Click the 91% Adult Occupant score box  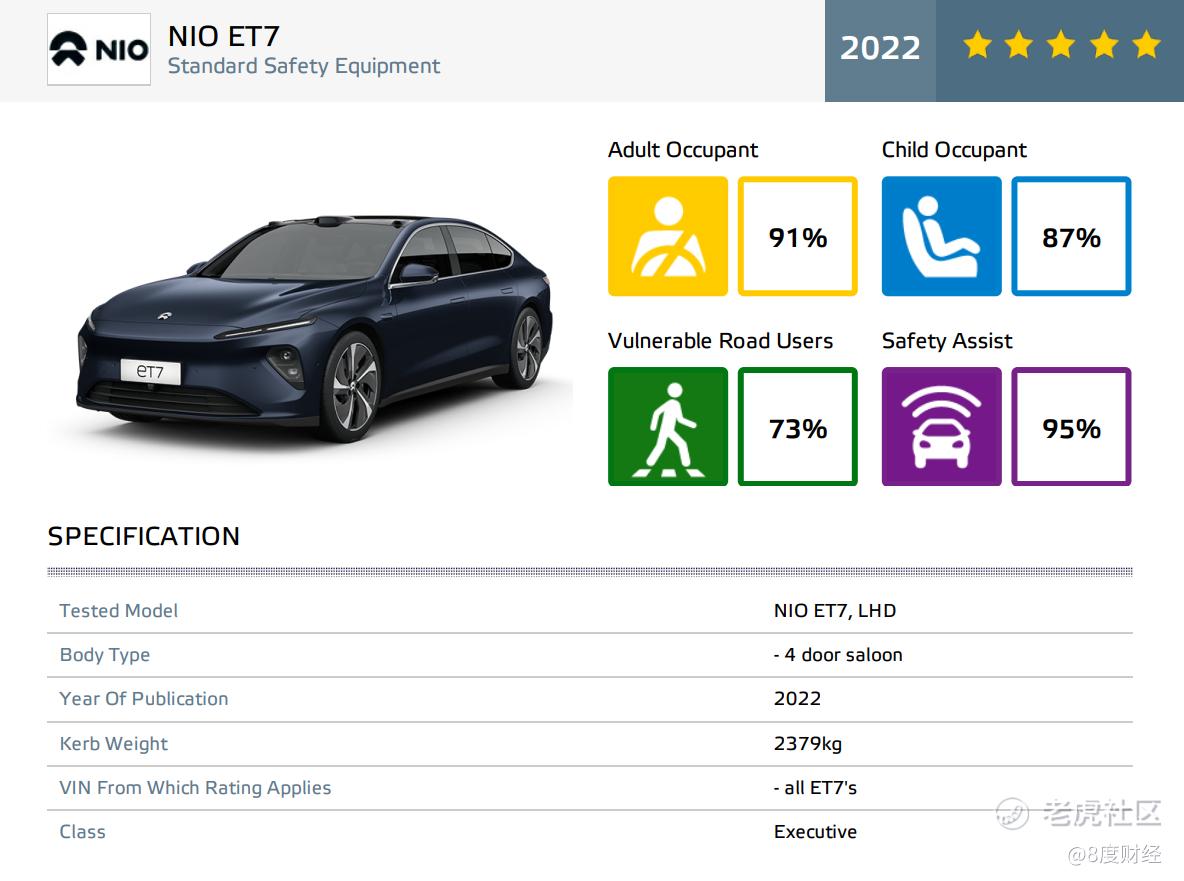coord(797,236)
